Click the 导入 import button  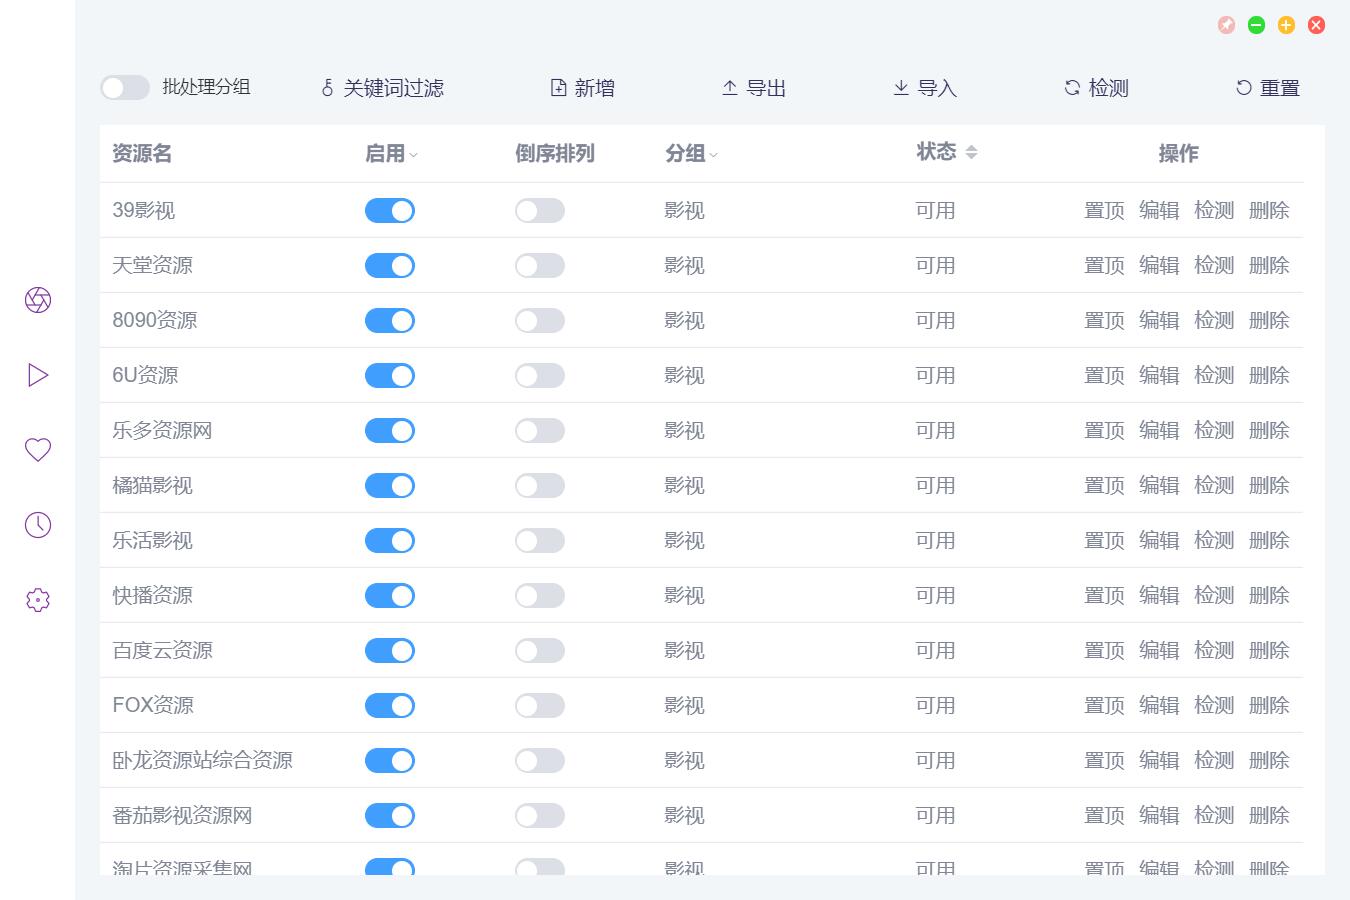pyautogui.click(x=925, y=88)
